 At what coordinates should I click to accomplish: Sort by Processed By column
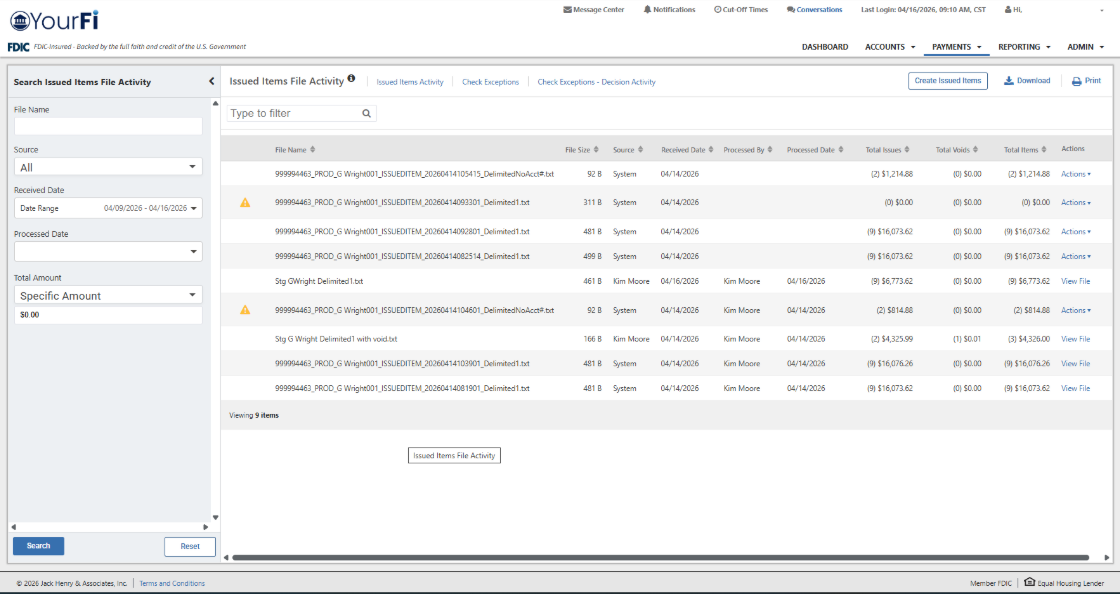748,150
